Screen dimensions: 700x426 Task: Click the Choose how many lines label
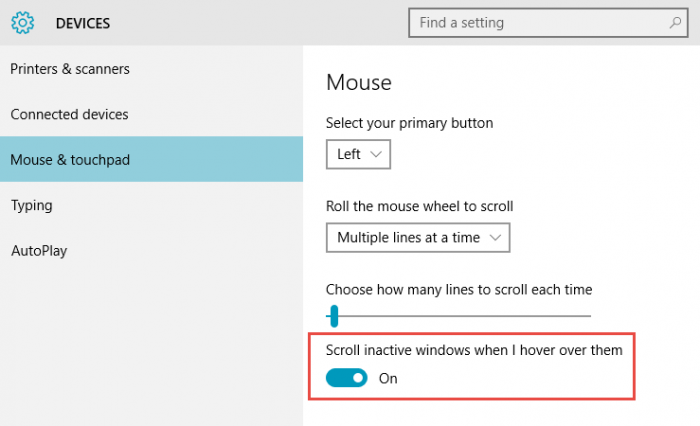(x=459, y=289)
